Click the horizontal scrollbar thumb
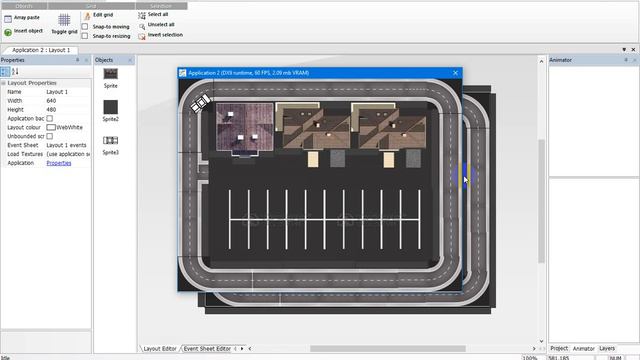Screen dimensions: 640x360 tap(388, 349)
